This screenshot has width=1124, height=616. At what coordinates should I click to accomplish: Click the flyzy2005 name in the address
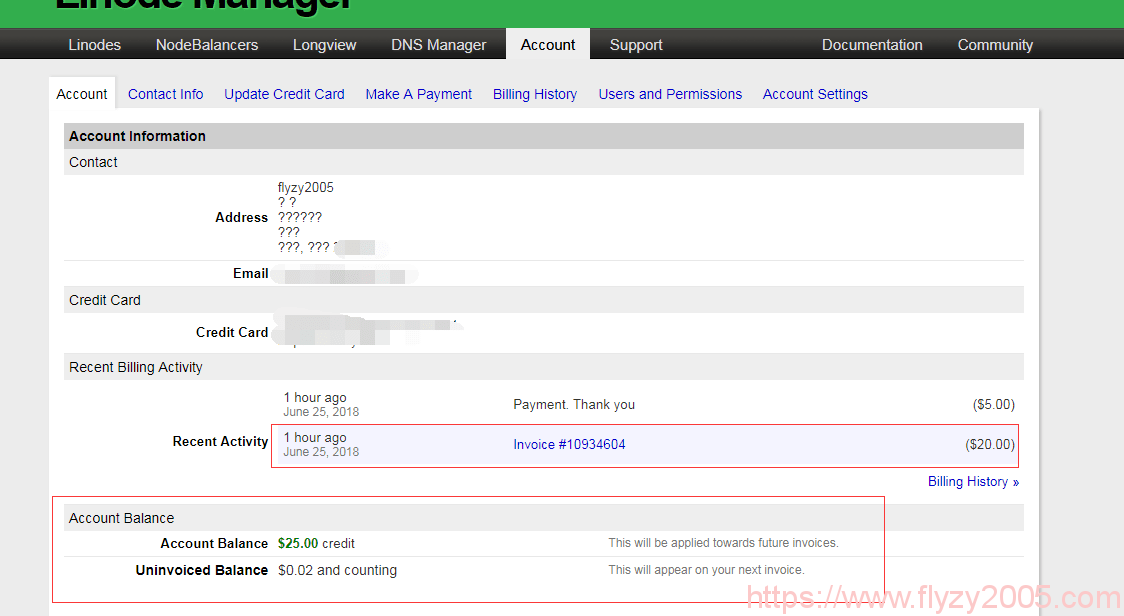[x=306, y=187]
